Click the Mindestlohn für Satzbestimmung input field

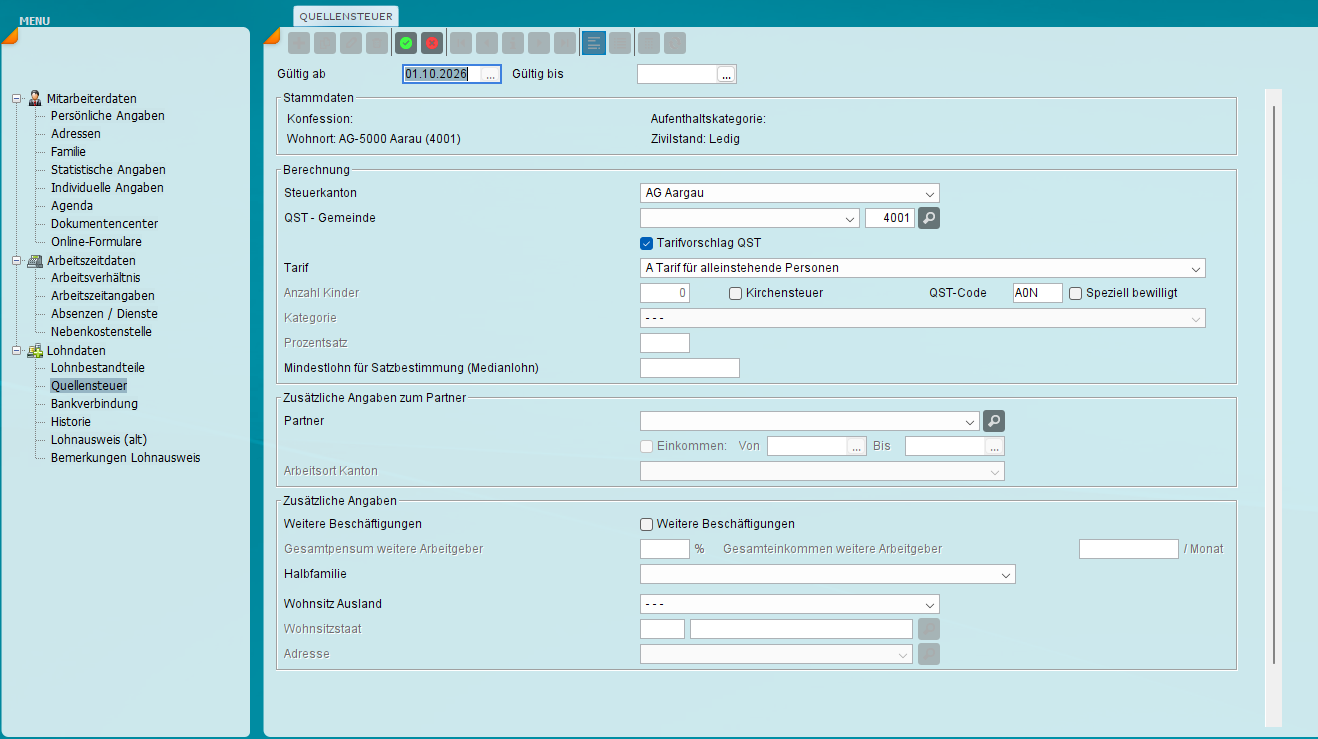pyautogui.click(x=690, y=368)
